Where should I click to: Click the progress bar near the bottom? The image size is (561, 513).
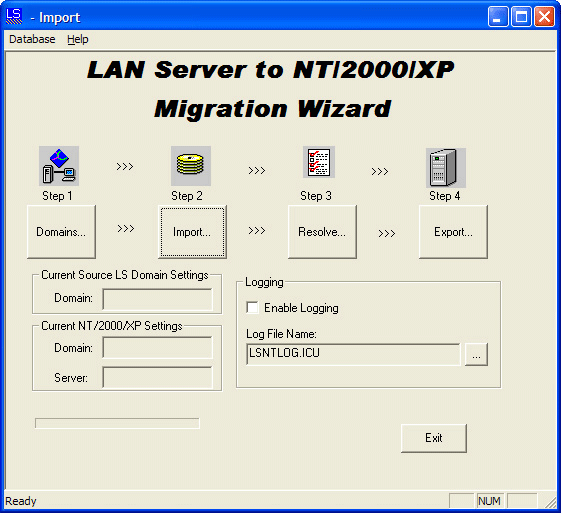click(x=117, y=423)
